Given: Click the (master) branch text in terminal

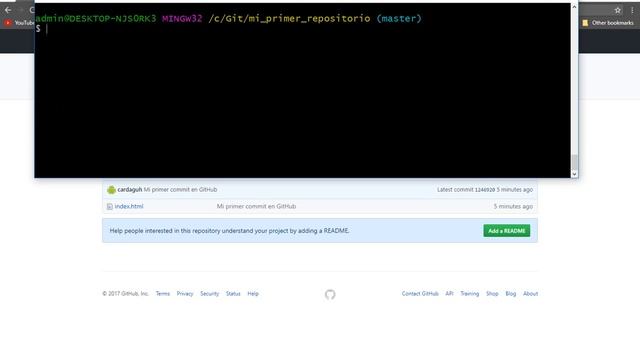Looking at the screenshot, I should [x=399, y=18].
